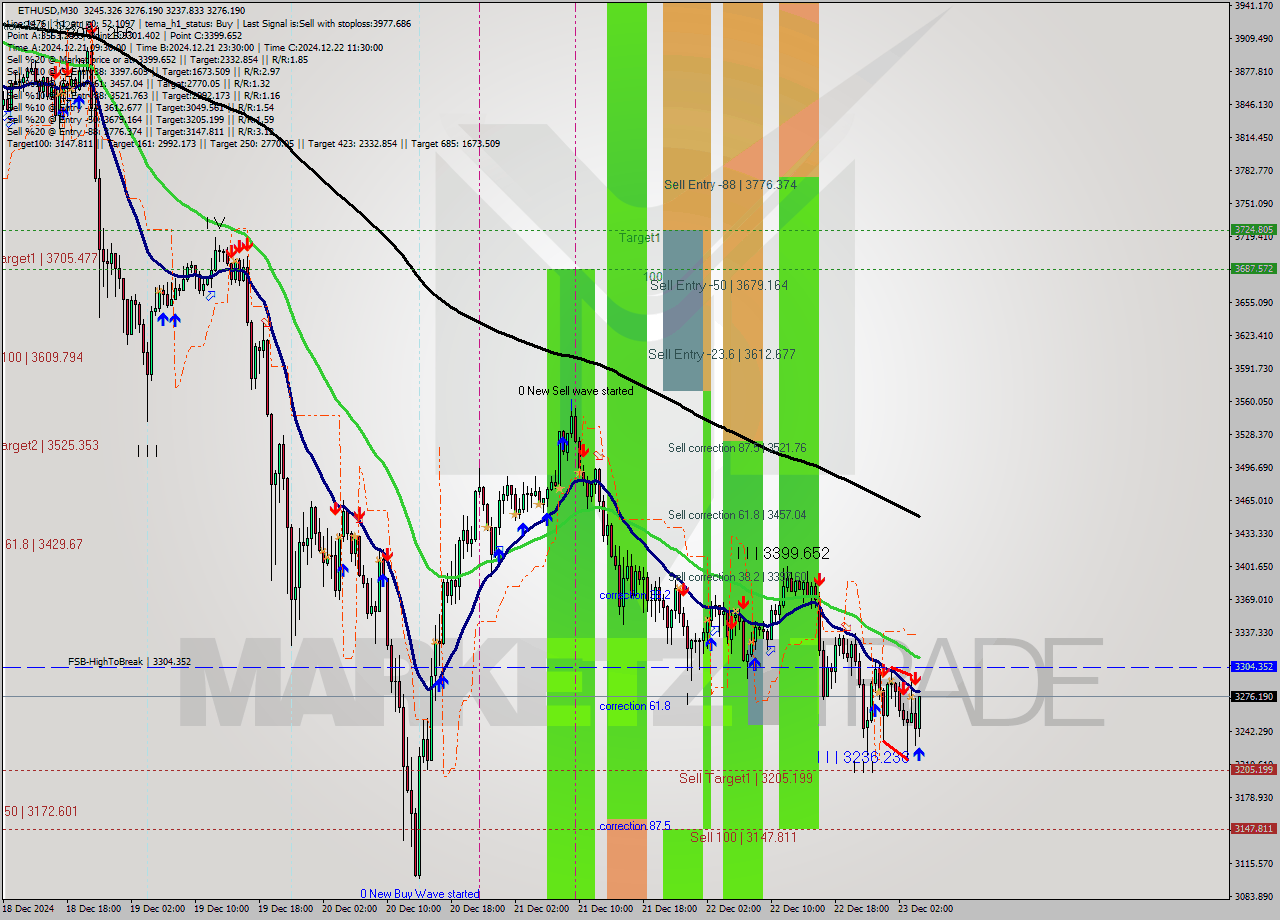Viewport: 1280px width, 920px height.
Task: Click the red down arrow above latest candles
Action: click(x=914, y=678)
